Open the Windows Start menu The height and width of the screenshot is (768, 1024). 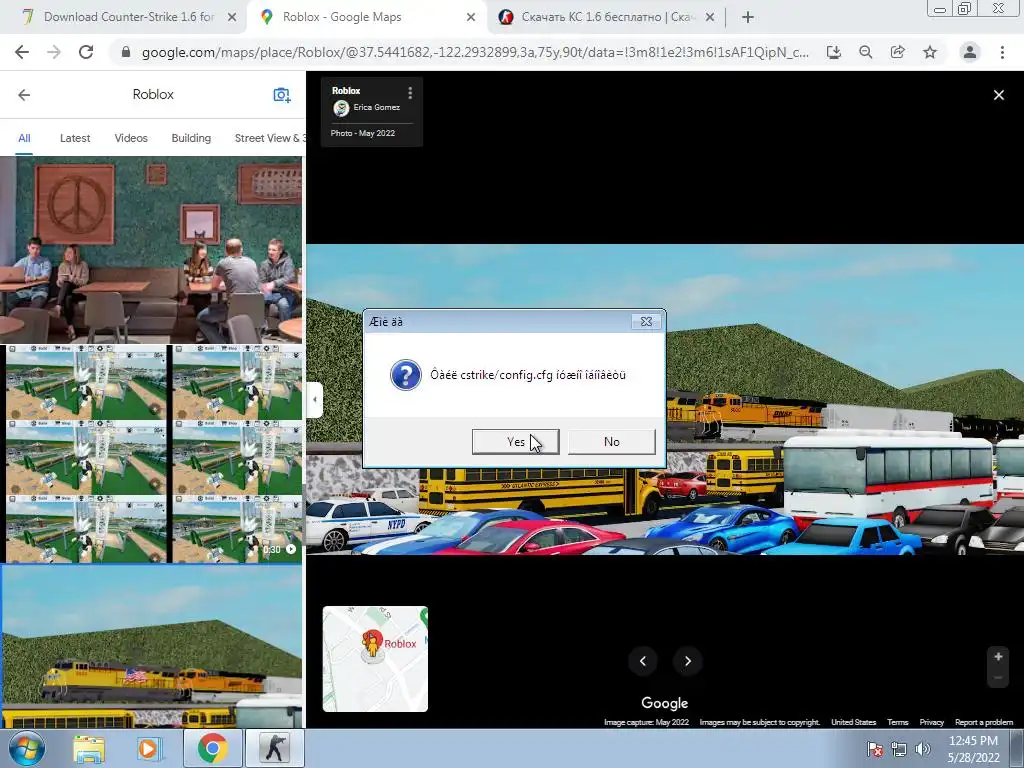pyautogui.click(x=26, y=748)
